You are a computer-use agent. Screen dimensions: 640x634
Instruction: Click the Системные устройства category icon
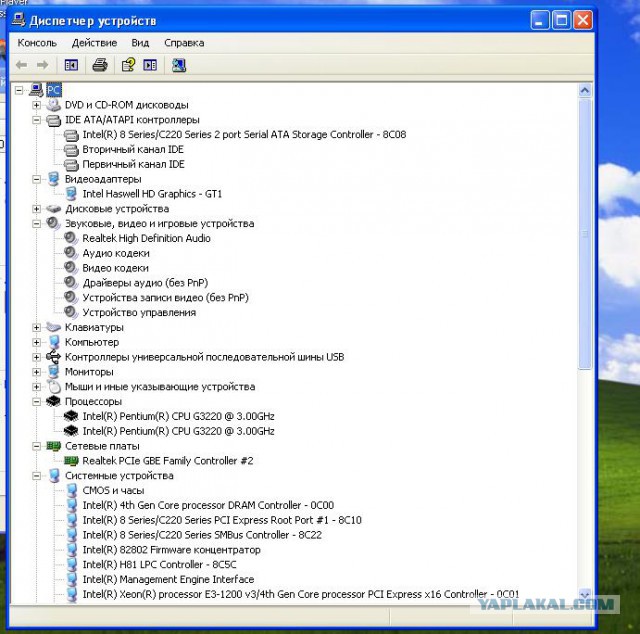point(53,476)
